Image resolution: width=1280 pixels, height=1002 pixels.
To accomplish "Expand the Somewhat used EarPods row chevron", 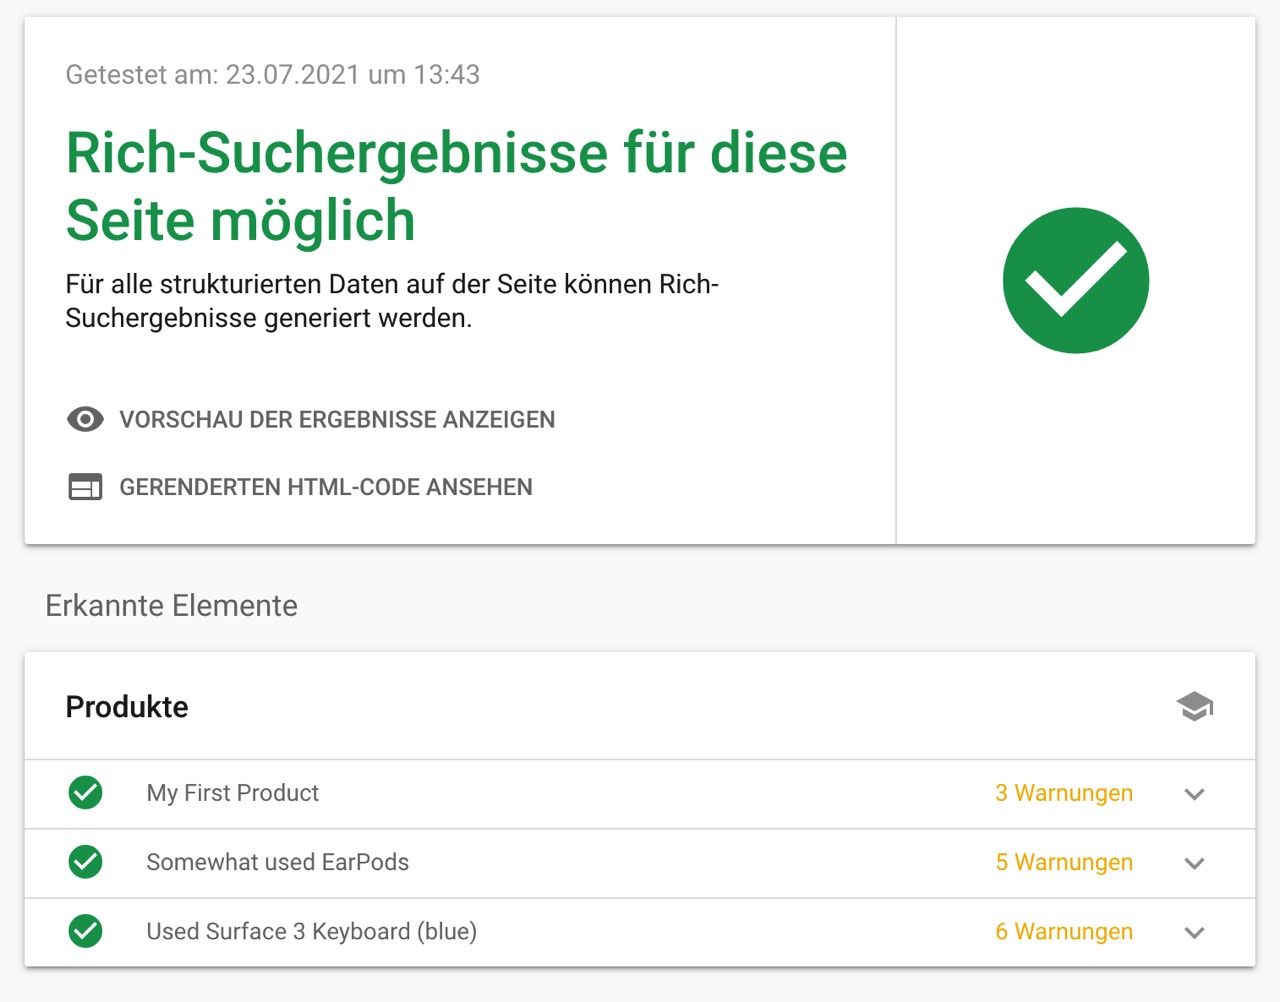I will (1194, 863).
